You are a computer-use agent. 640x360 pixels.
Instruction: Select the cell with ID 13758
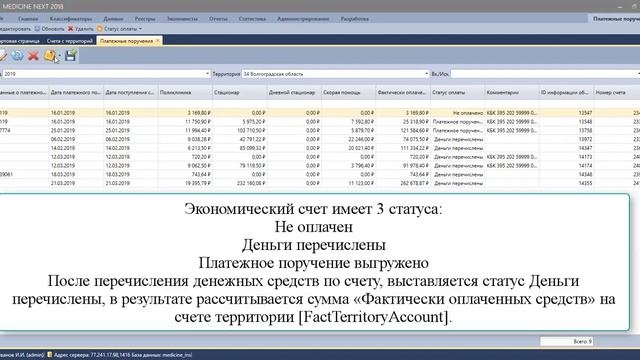(567, 131)
